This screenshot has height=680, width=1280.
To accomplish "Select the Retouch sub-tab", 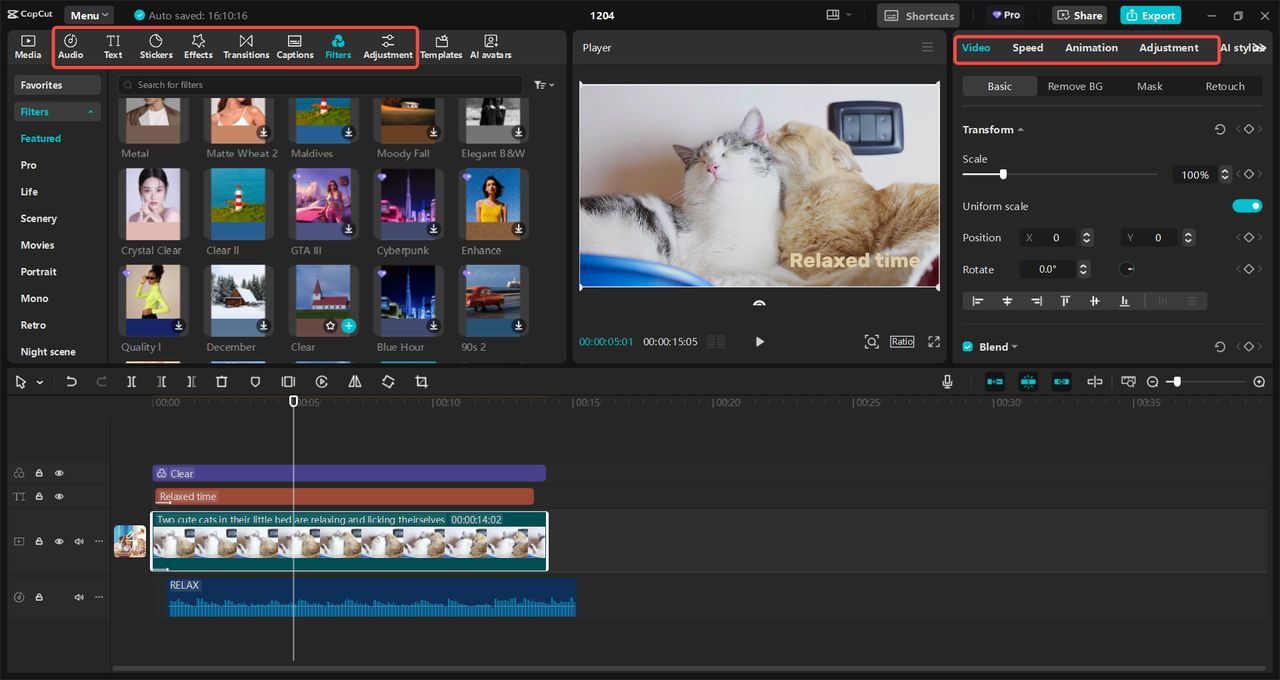I will tap(1225, 86).
